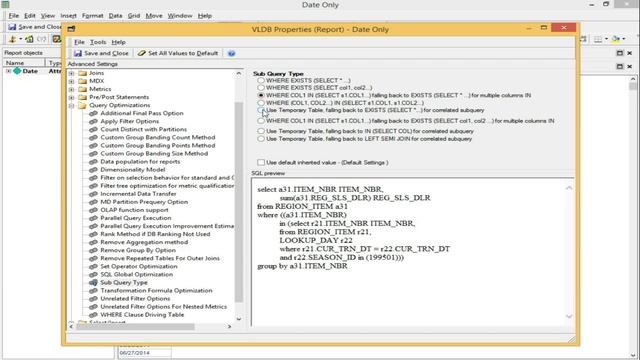Check Use default inherited value checkbox
The height and width of the screenshot is (360, 640).
click(x=261, y=162)
